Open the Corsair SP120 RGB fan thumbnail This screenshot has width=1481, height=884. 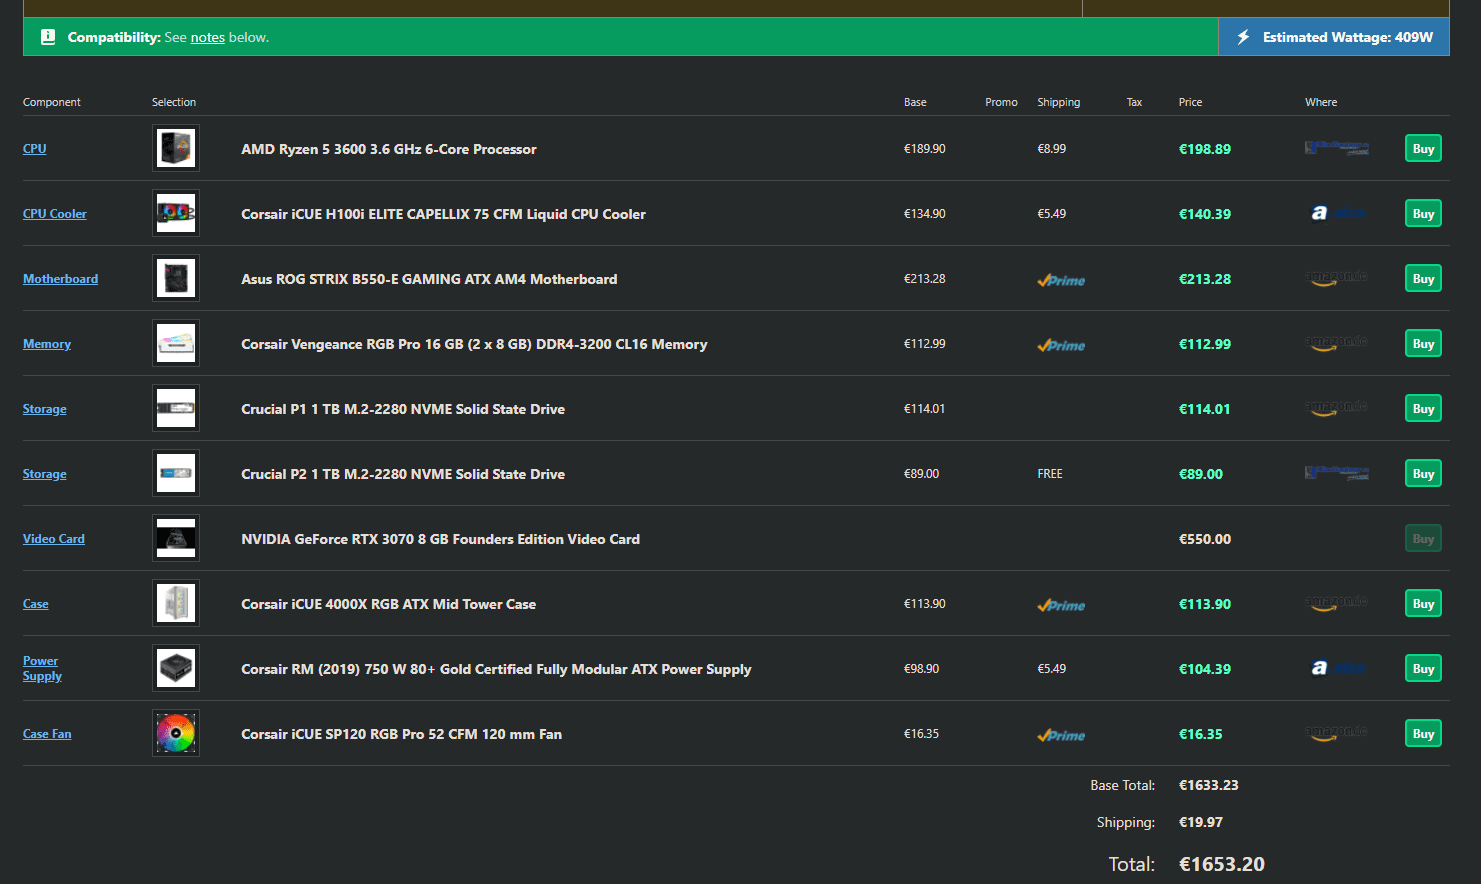click(176, 733)
